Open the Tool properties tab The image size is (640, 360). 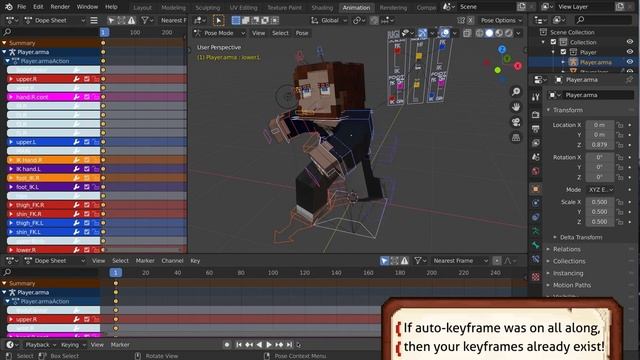click(536, 97)
